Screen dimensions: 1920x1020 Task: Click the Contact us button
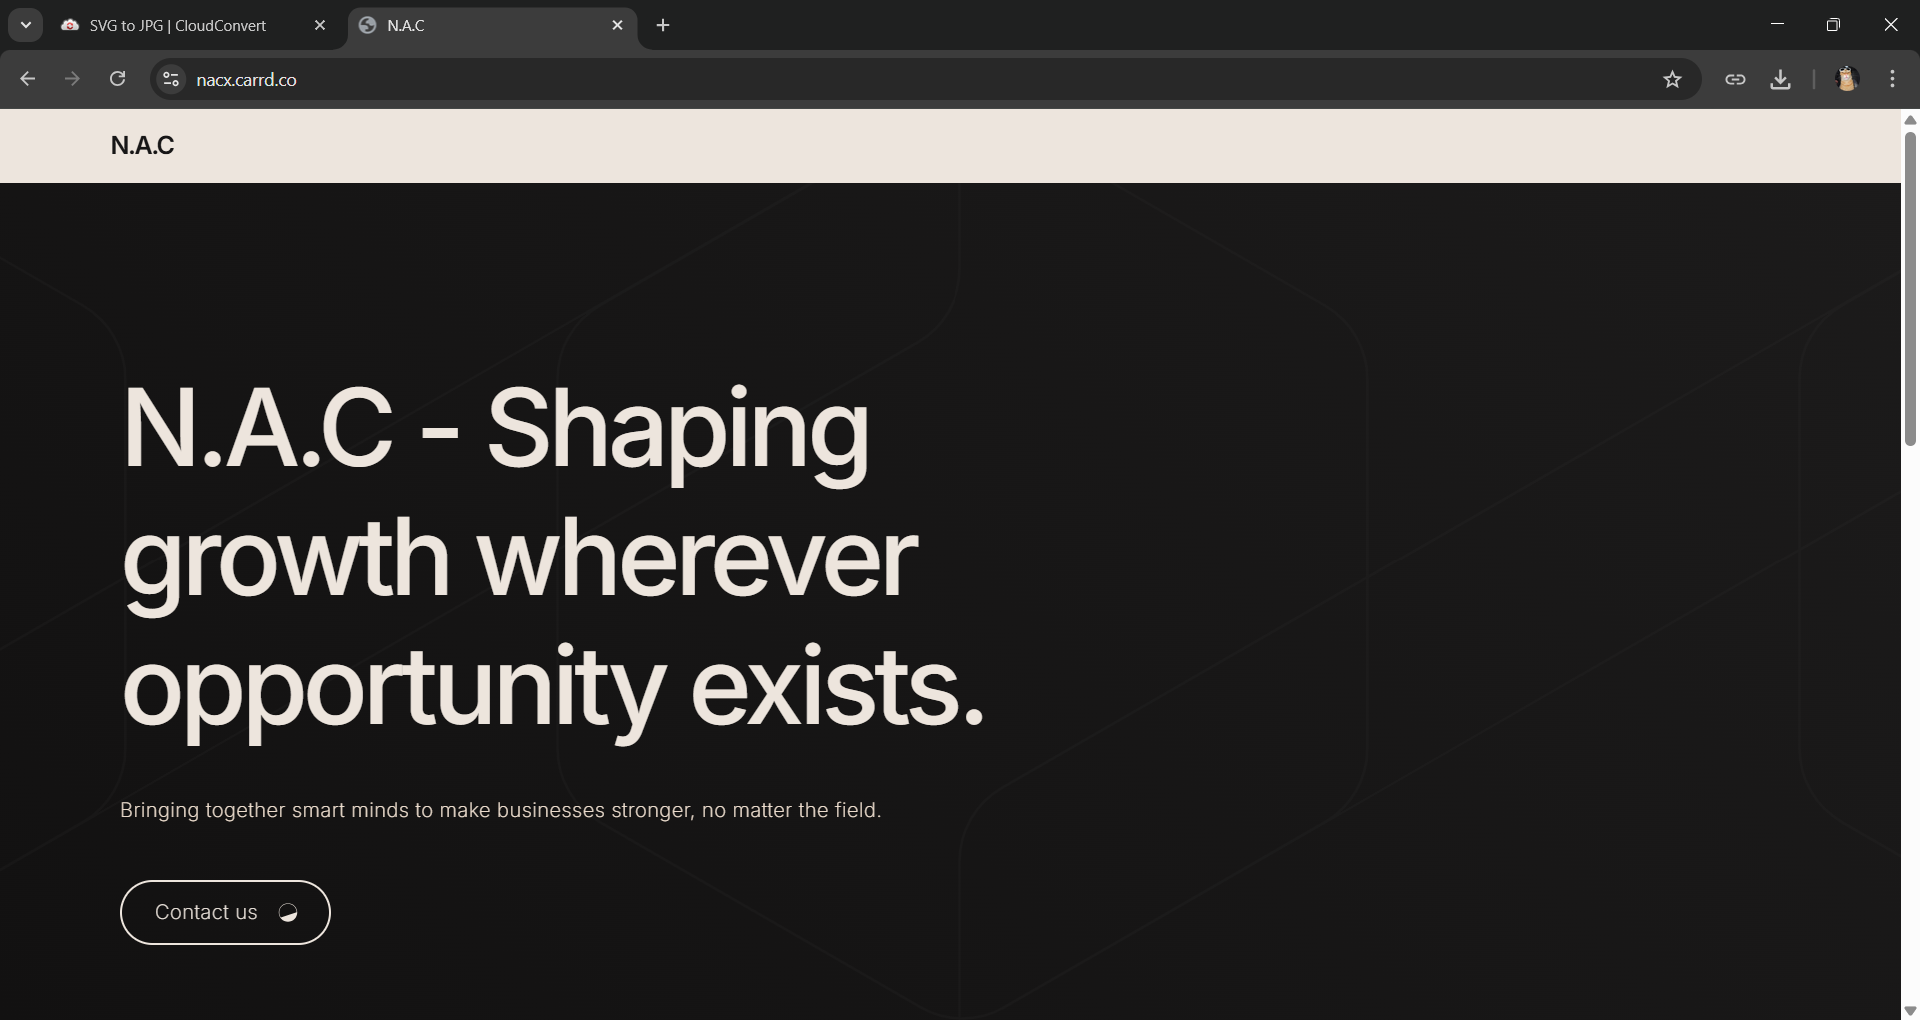point(225,912)
